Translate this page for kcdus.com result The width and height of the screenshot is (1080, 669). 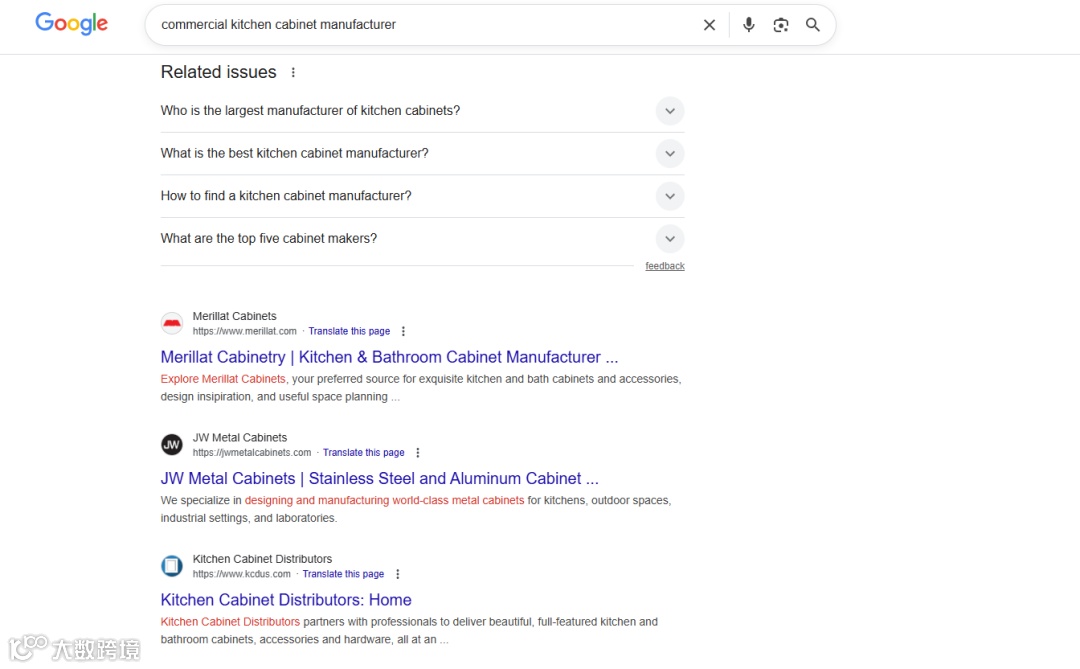[x=343, y=574]
